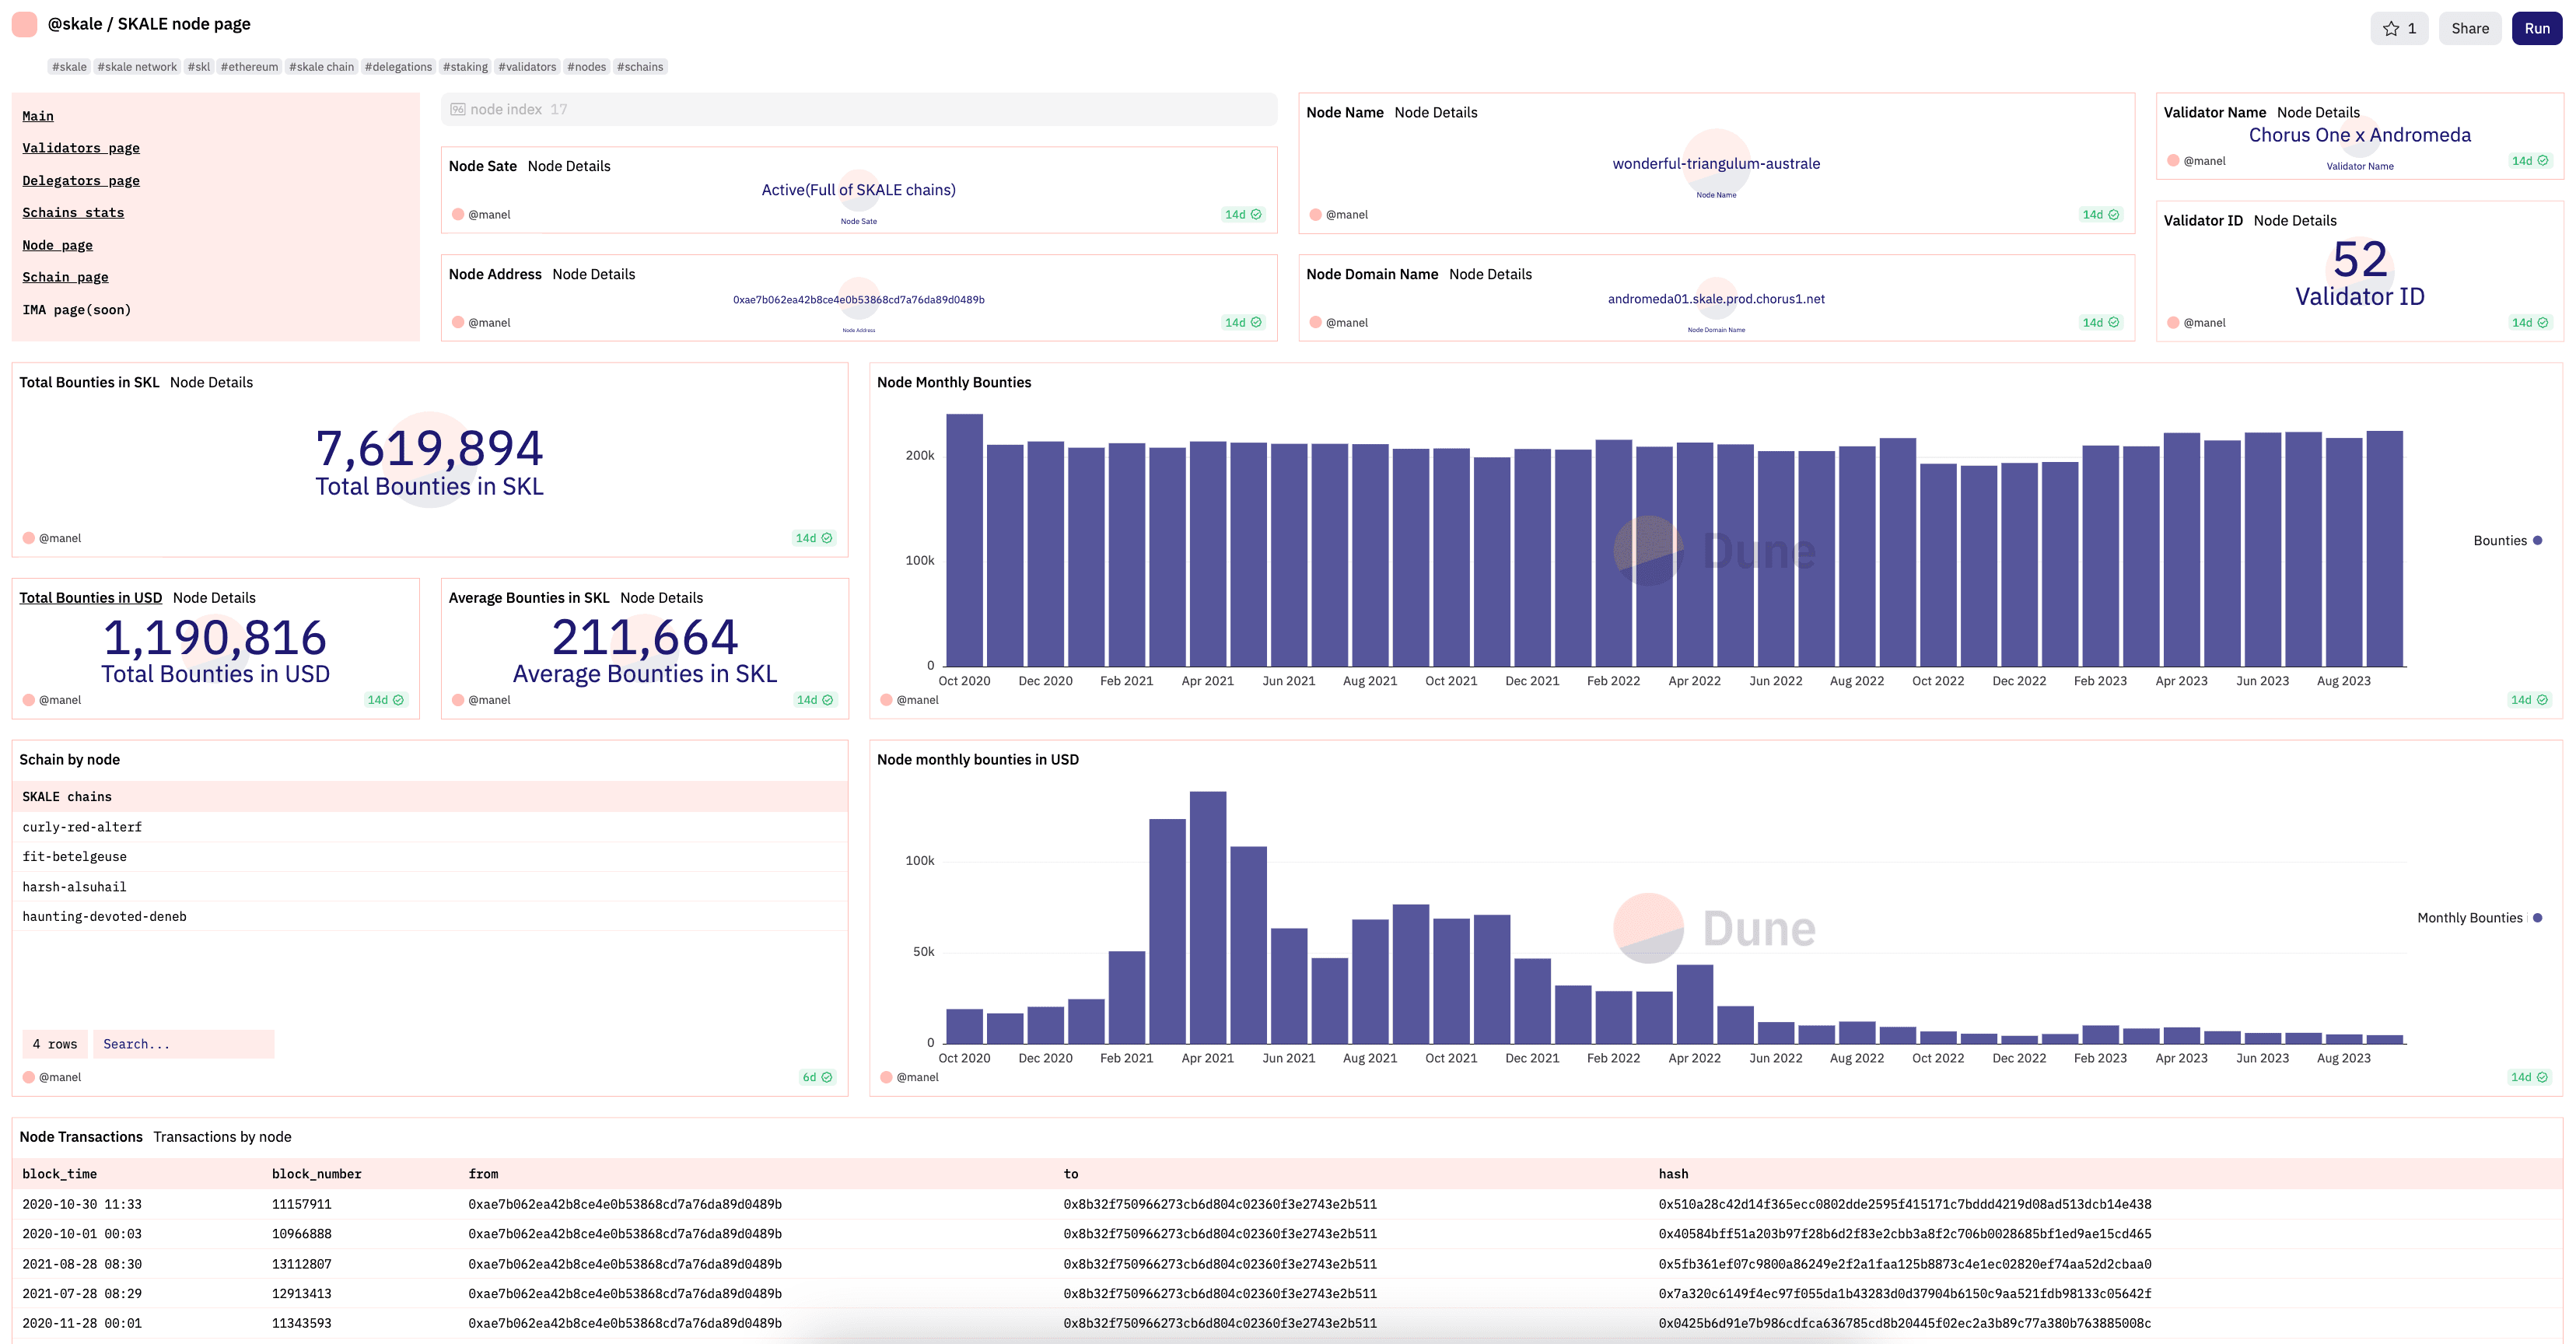Click the pink dashboard avatar icon
Image resolution: width=2576 pixels, height=1344 pixels.
coord(25,24)
